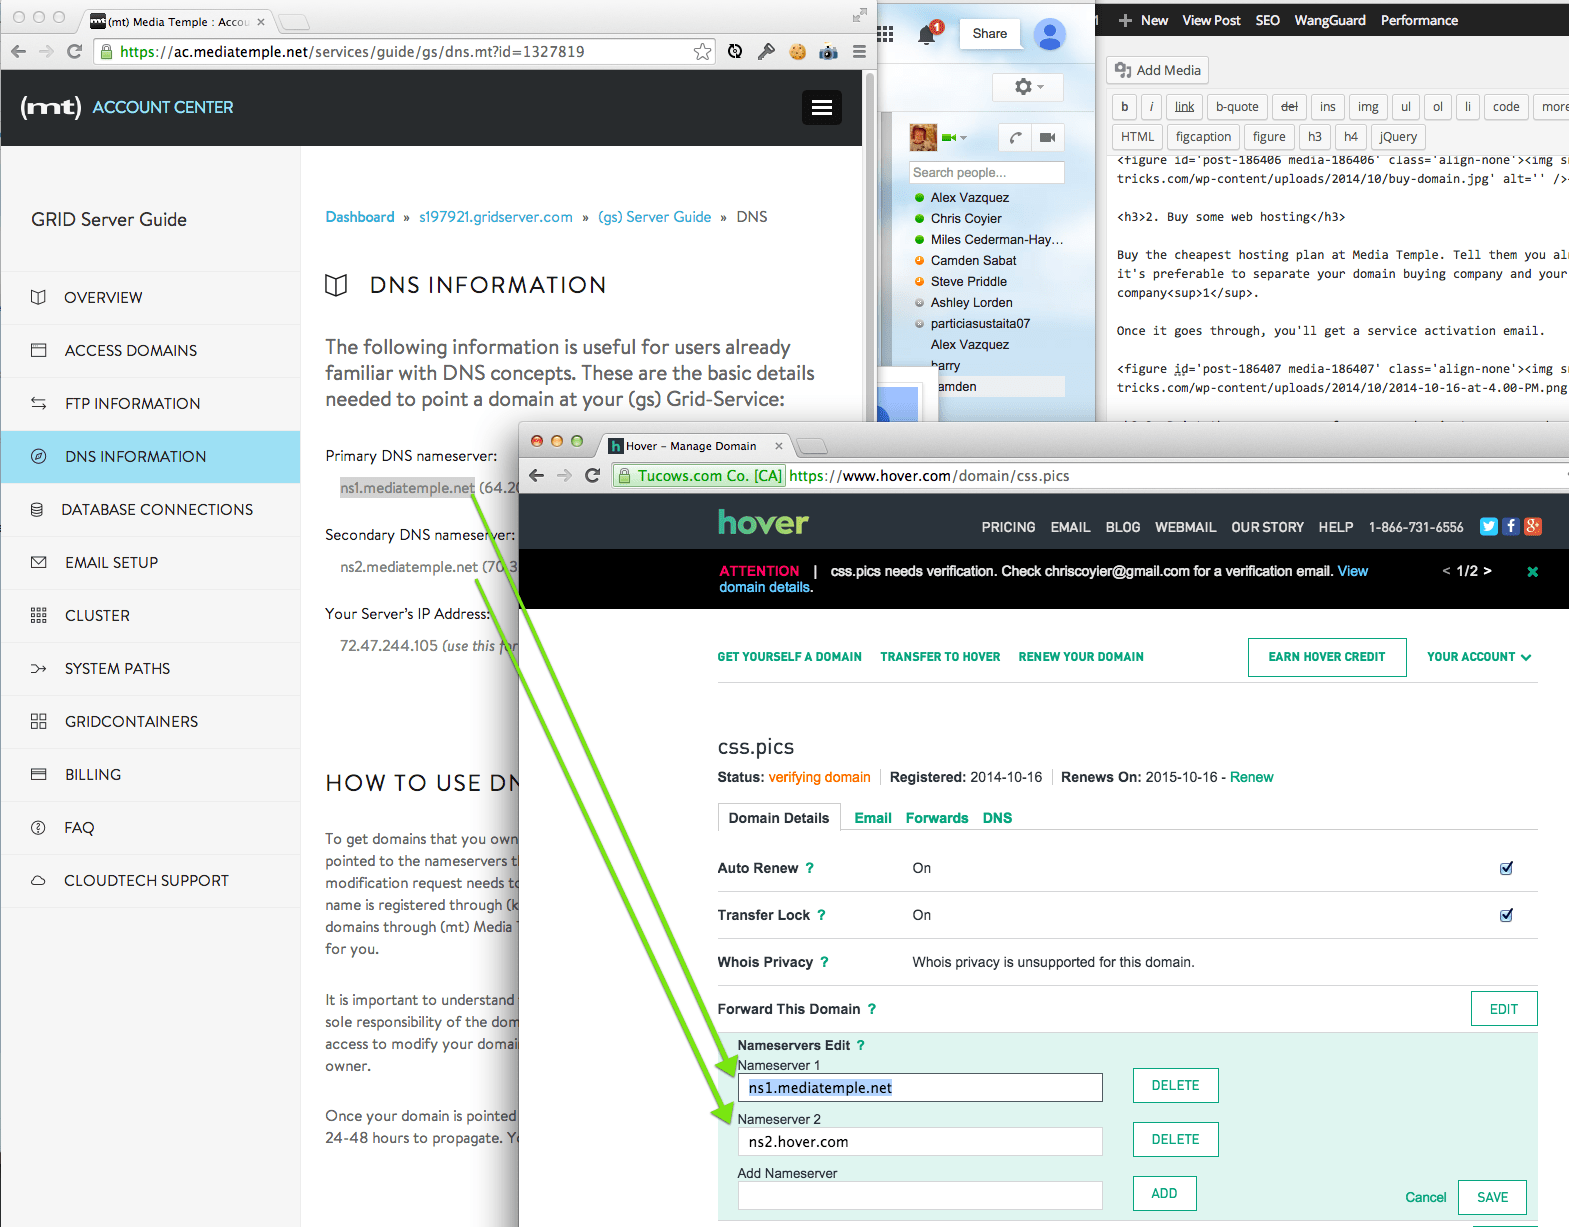1569x1227 pixels.
Task: Click EARN HOVER CREDIT button
Action: (x=1327, y=657)
